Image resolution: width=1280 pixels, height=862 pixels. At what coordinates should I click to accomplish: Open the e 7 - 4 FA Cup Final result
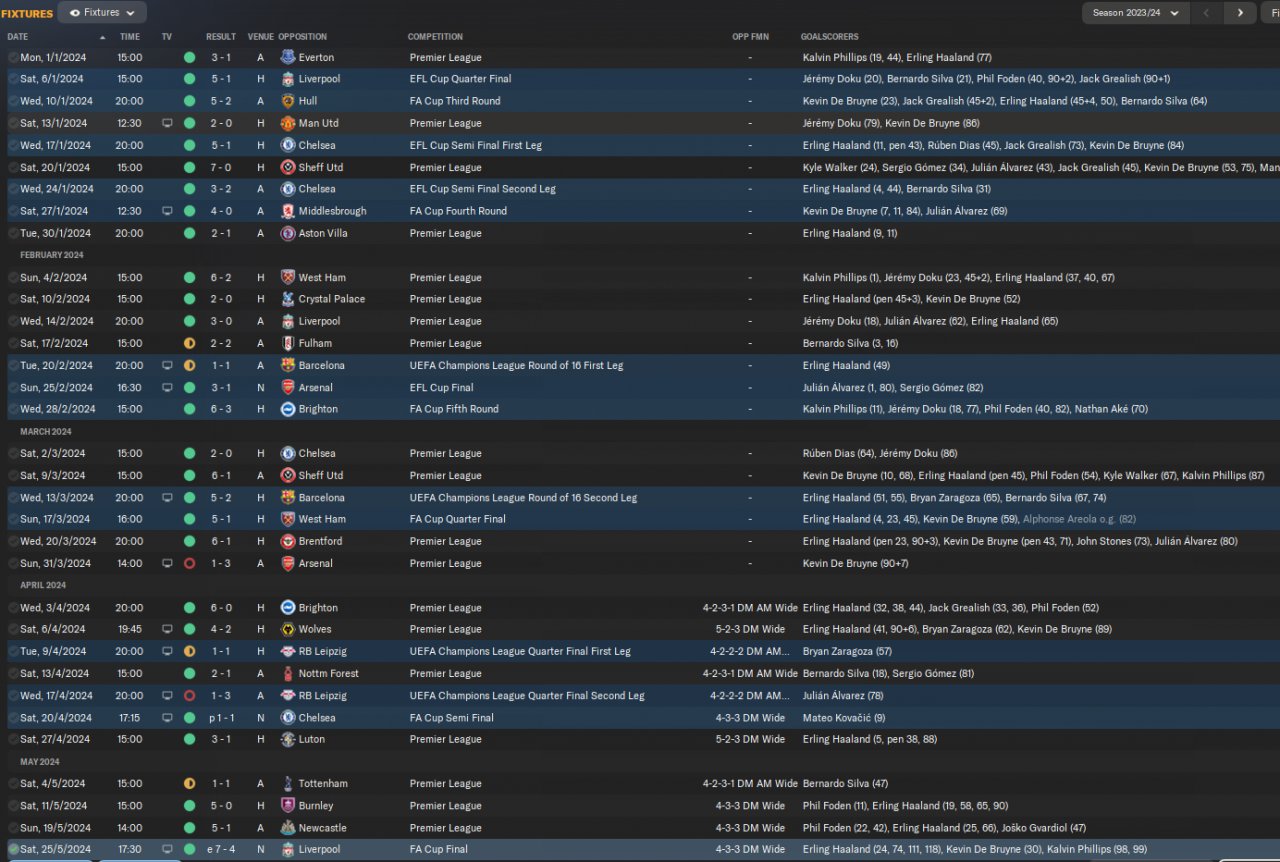tap(221, 849)
